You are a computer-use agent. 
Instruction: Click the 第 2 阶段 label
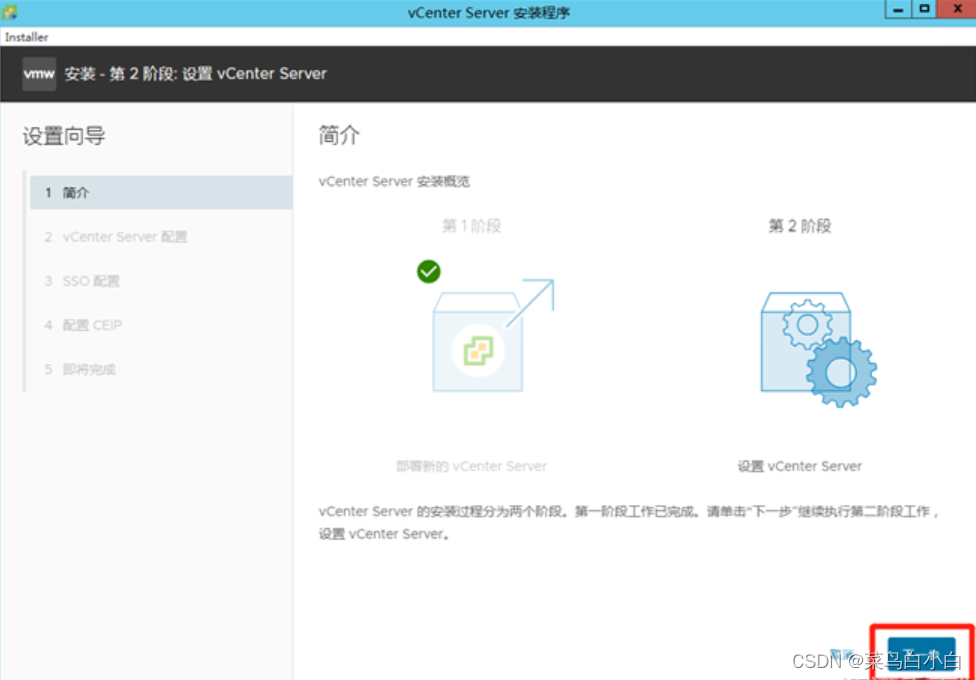click(800, 226)
